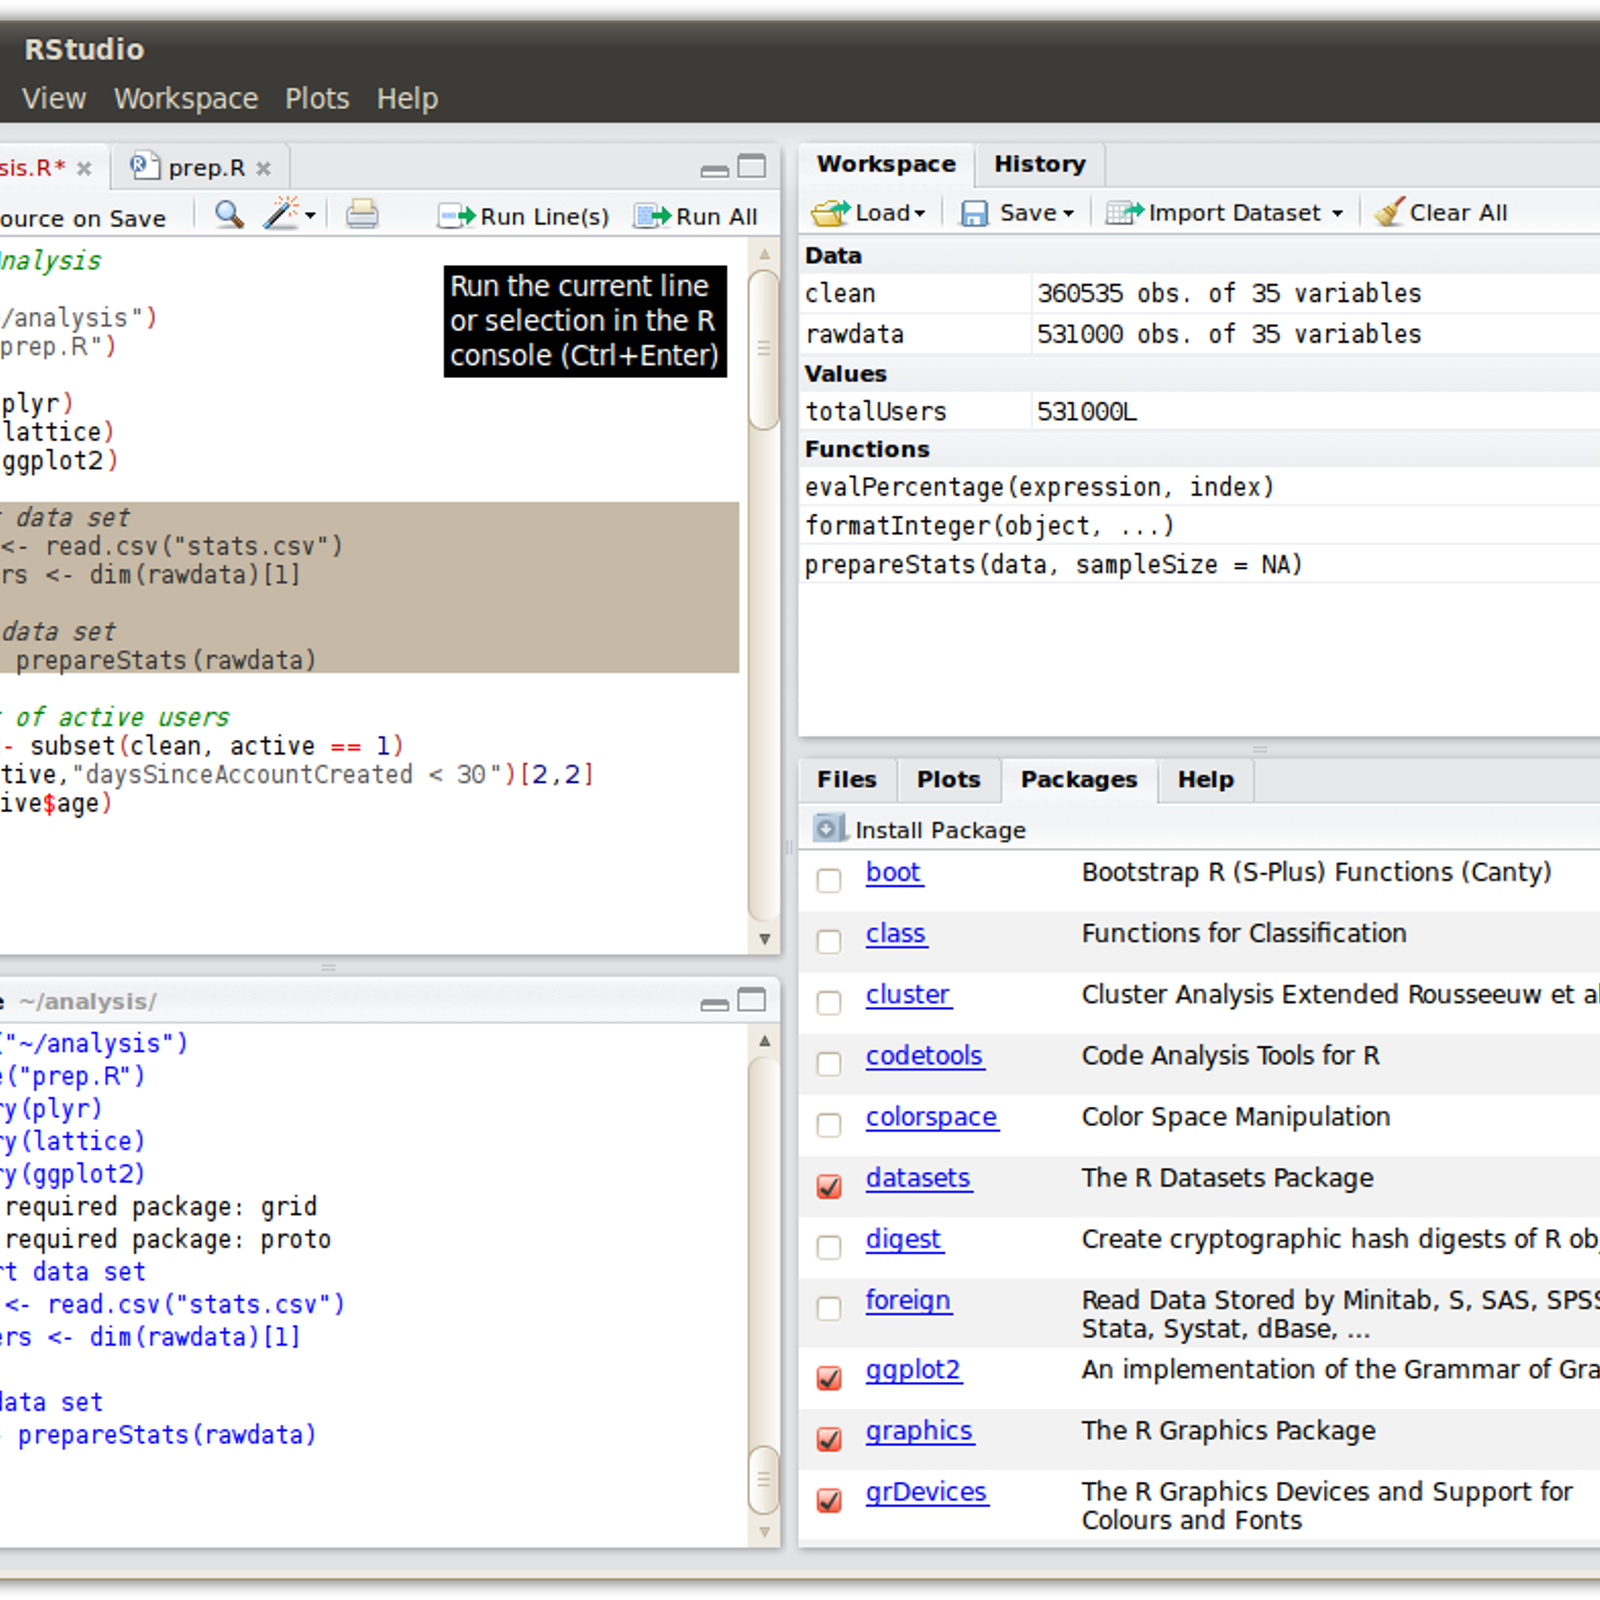This screenshot has height=1600, width=1600.
Task: Click the magnifier Find icon in editor toolbar
Action: 230,214
